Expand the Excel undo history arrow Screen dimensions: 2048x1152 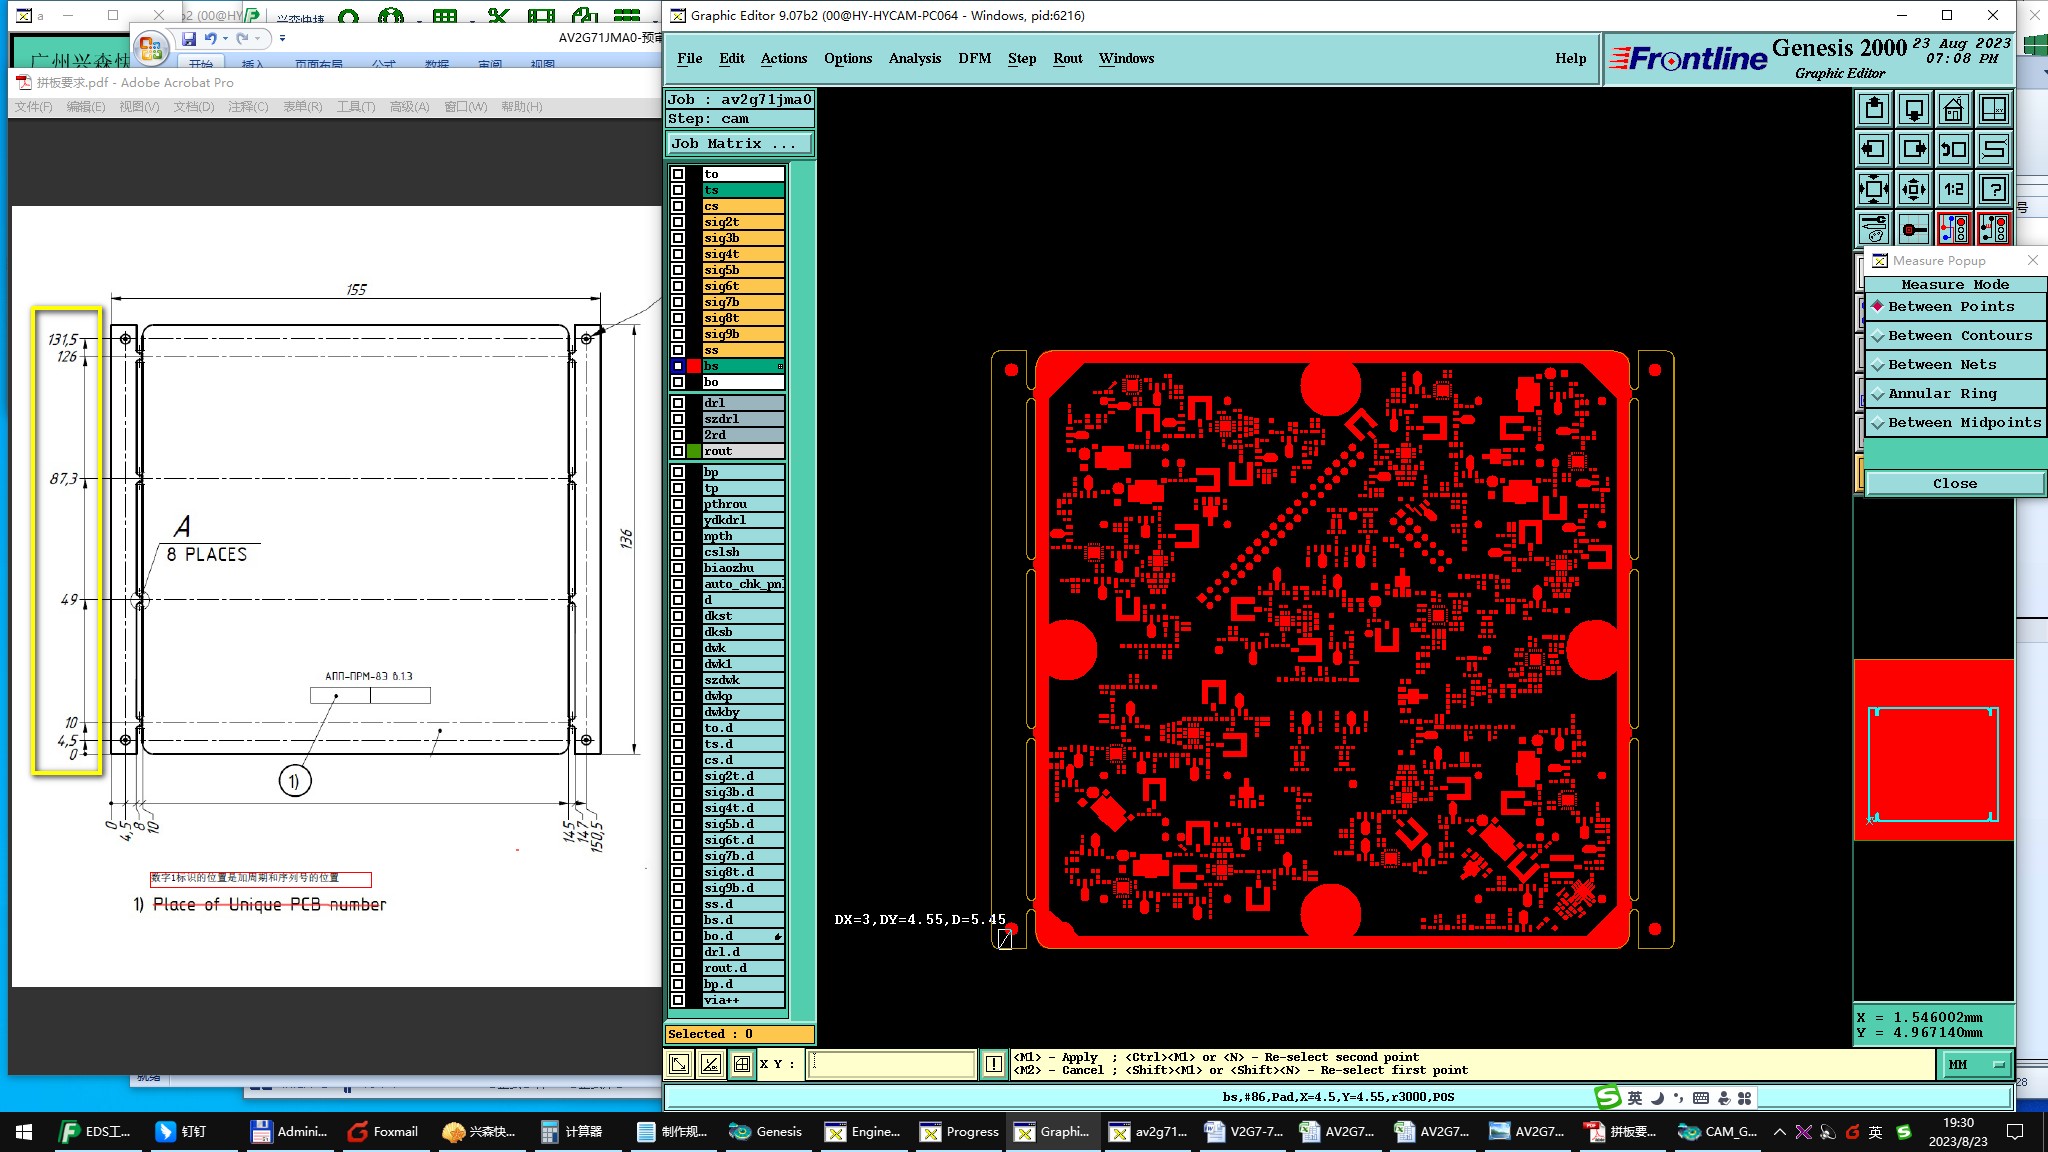pyautogui.click(x=225, y=39)
